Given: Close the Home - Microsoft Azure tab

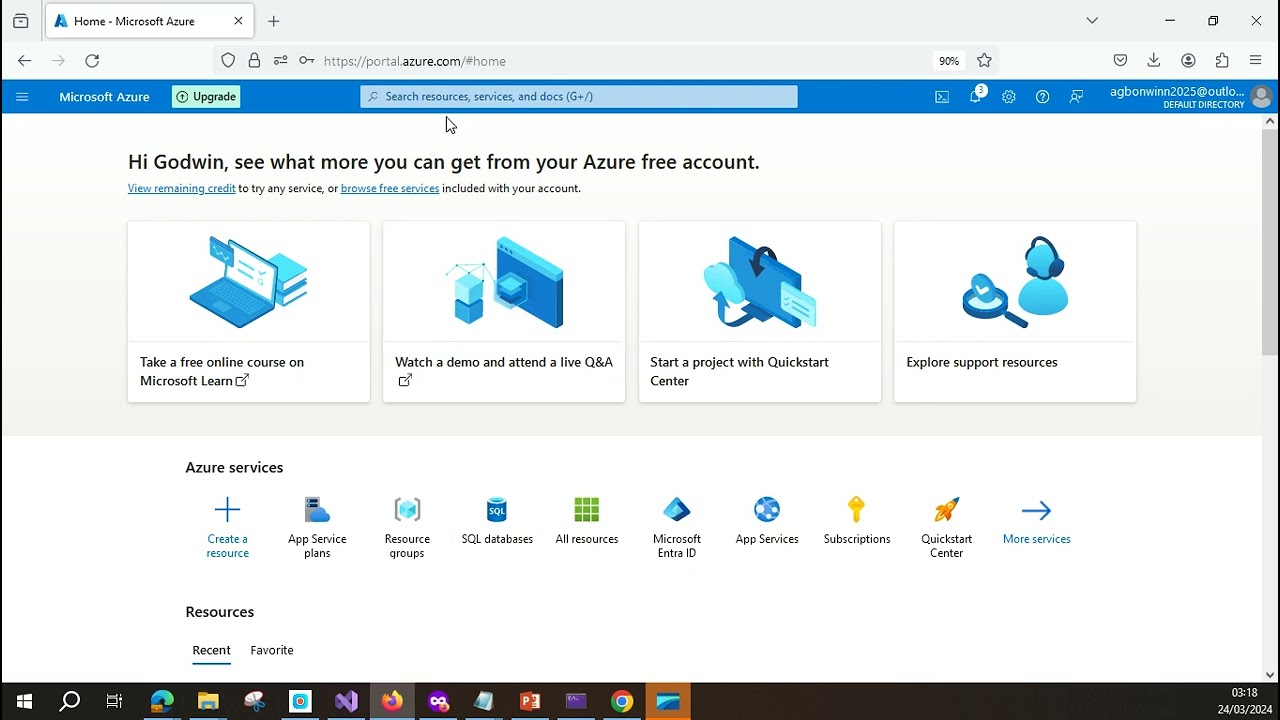Looking at the screenshot, I should [x=238, y=21].
